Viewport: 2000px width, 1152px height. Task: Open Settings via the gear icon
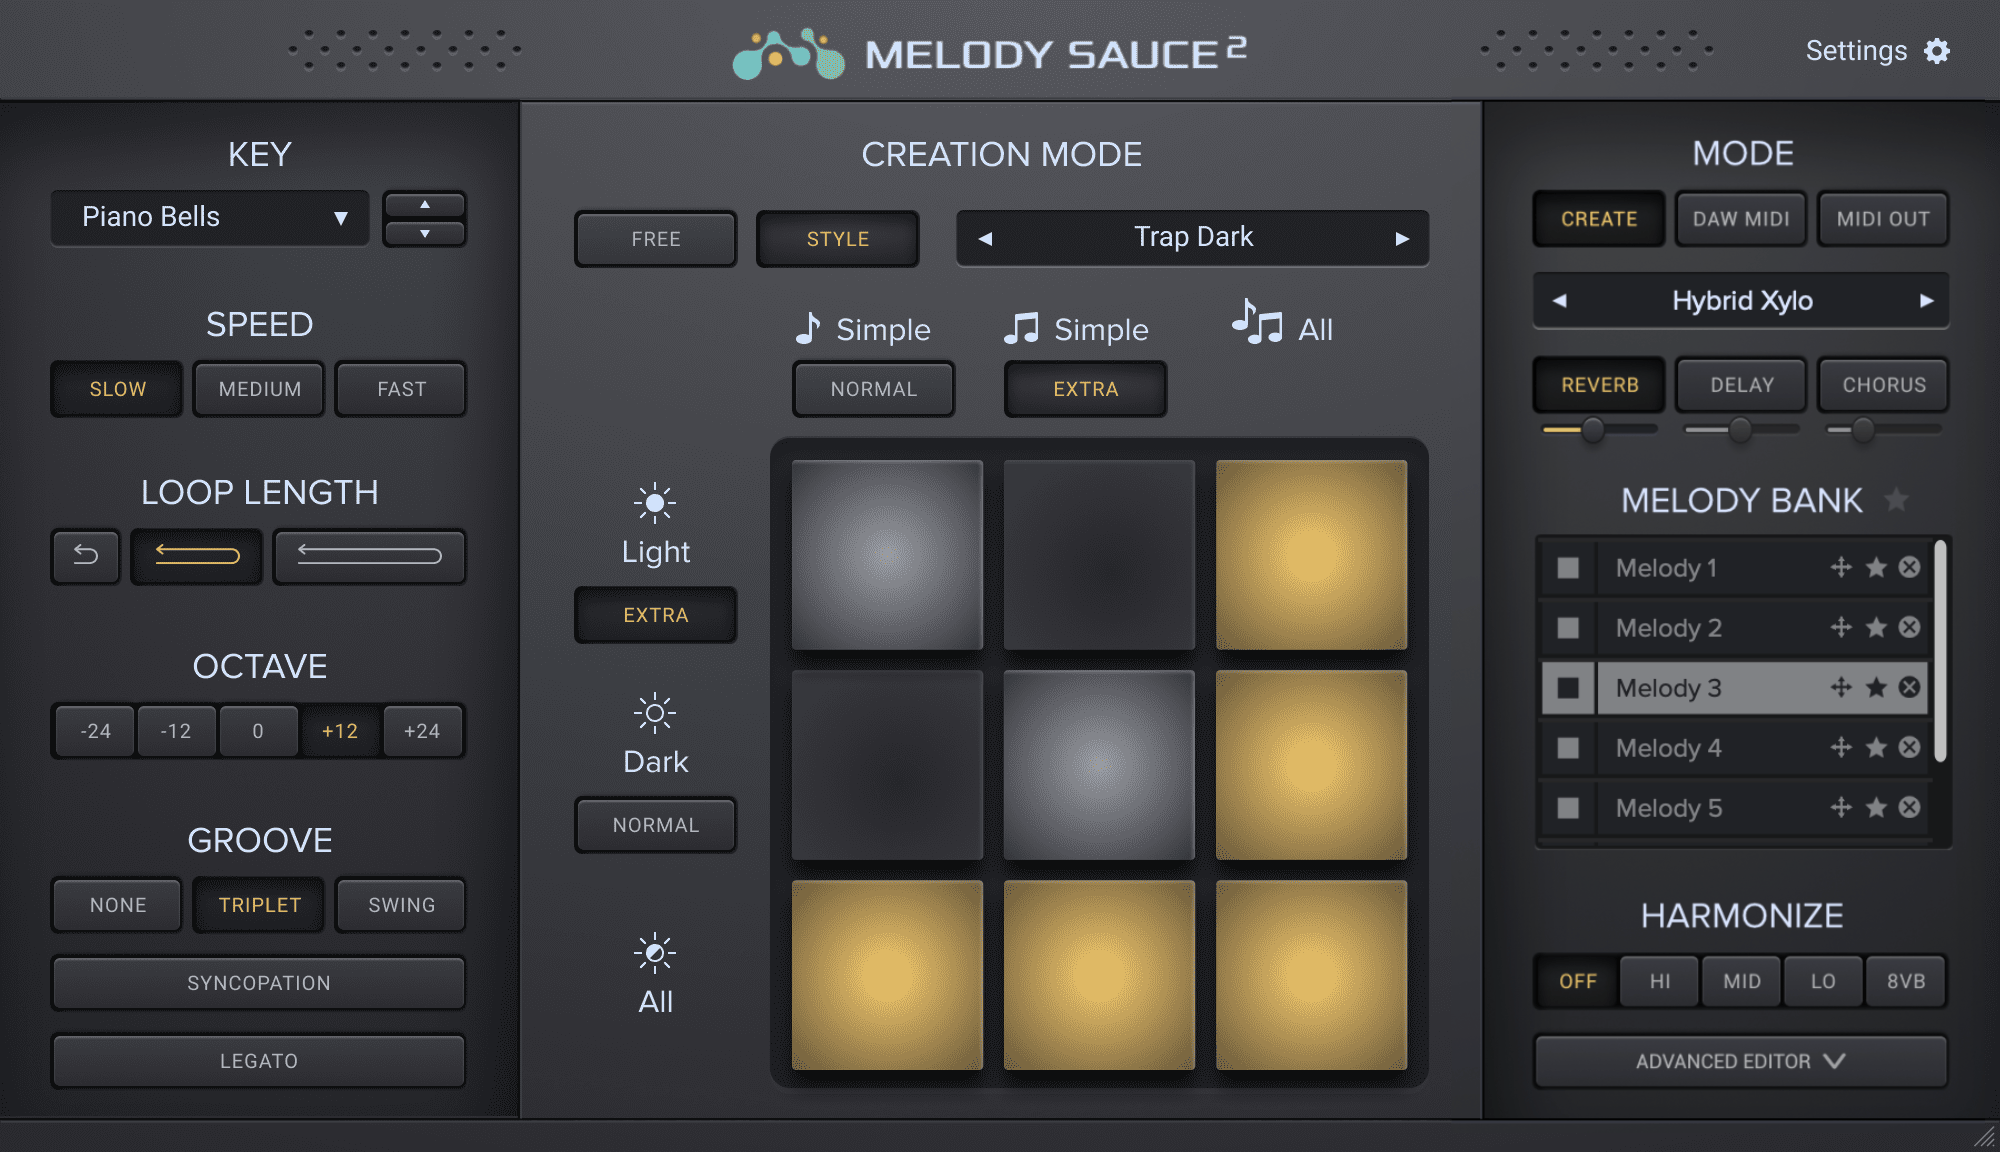click(x=1938, y=50)
